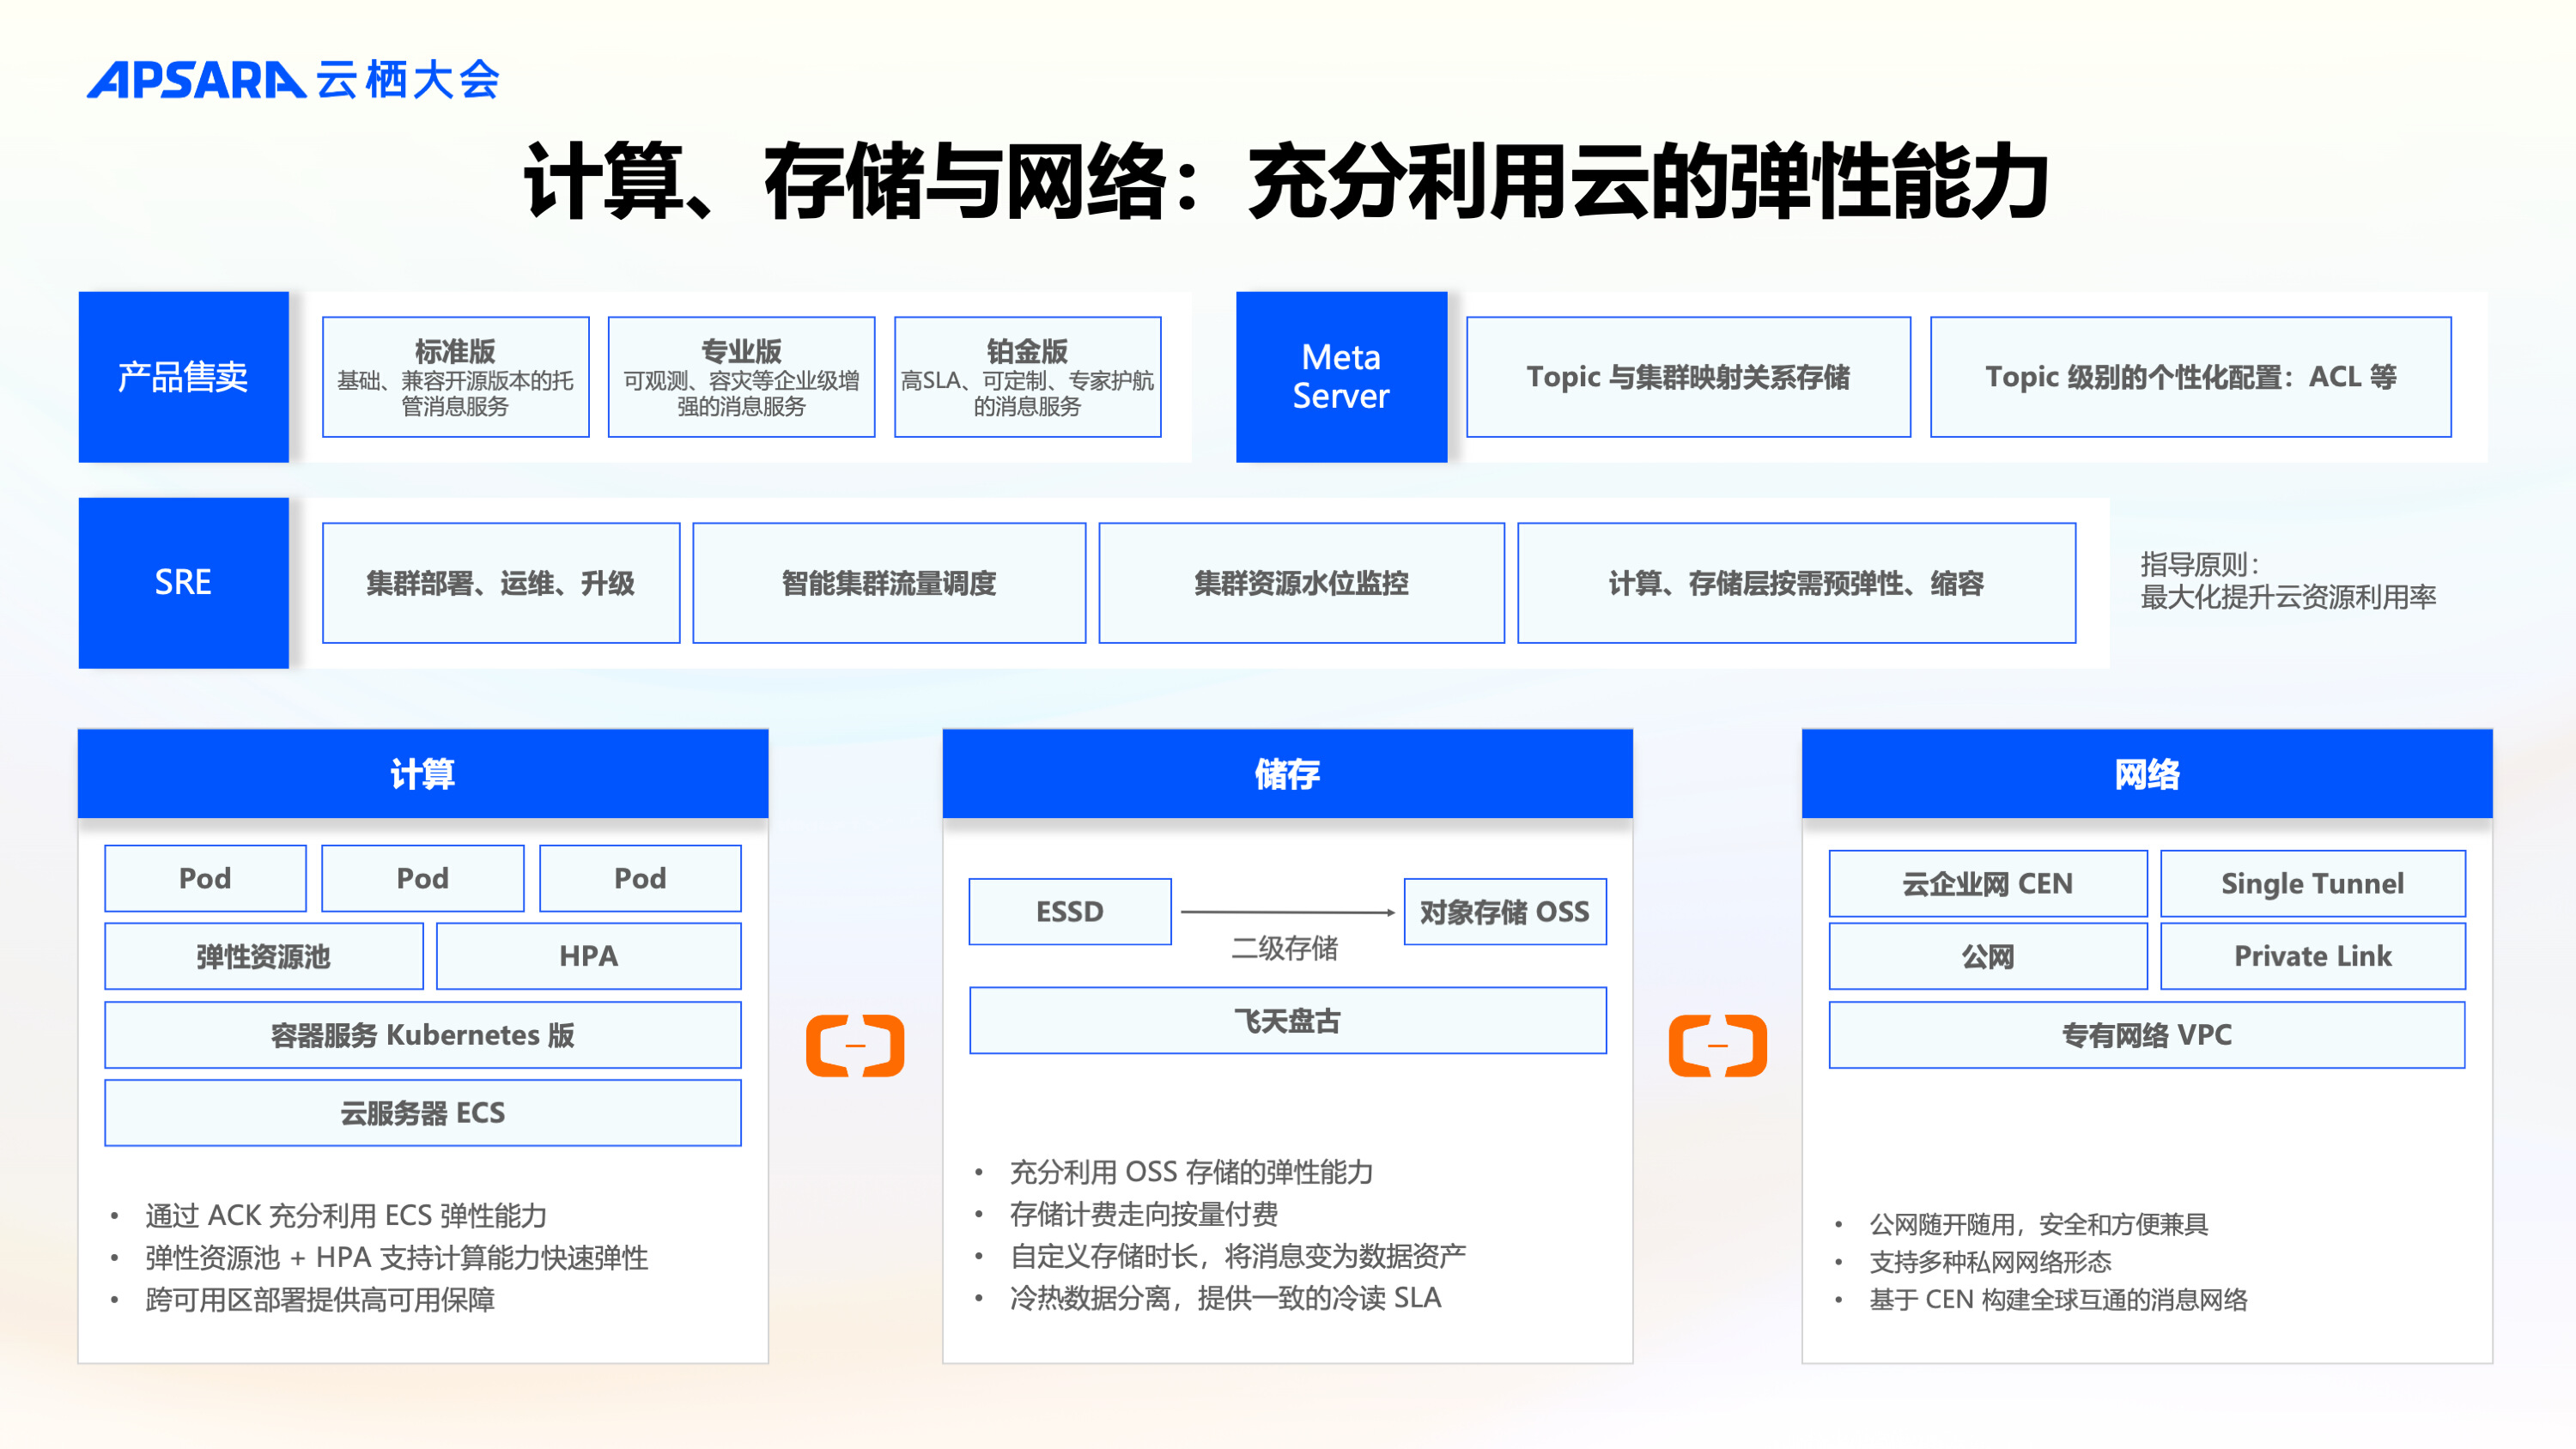Select the HPA box
Screen dimensions: 2576x1449
tap(588, 956)
